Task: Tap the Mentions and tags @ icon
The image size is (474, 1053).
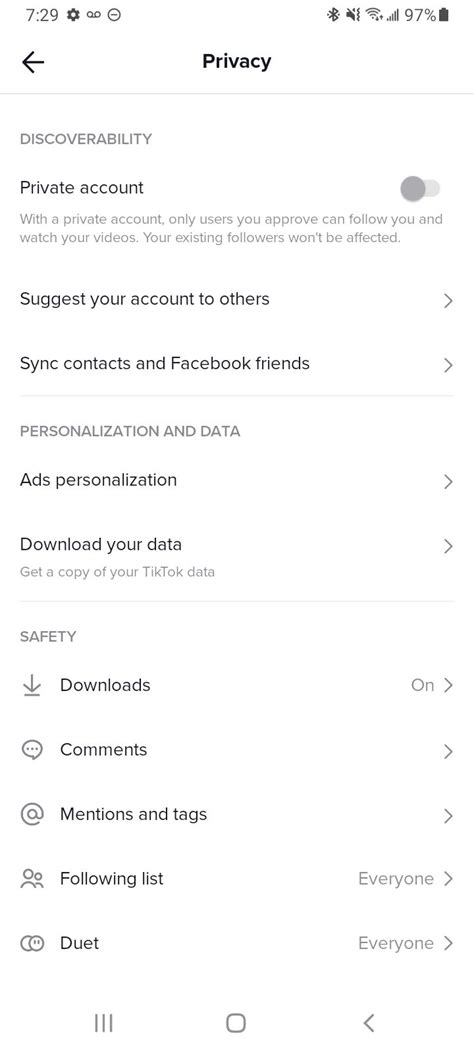Action: [x=32, y=815]
